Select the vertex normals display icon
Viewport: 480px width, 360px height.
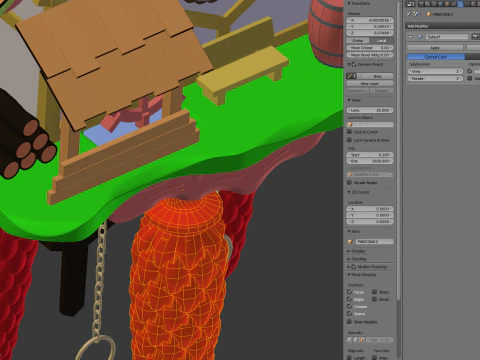pyautogui.click(x=349, y=340)
